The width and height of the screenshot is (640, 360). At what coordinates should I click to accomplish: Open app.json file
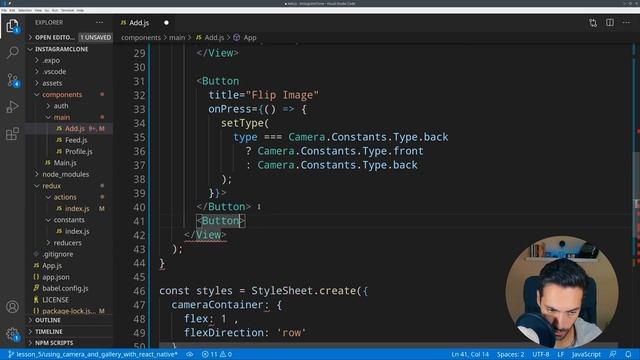coord(70,277)
